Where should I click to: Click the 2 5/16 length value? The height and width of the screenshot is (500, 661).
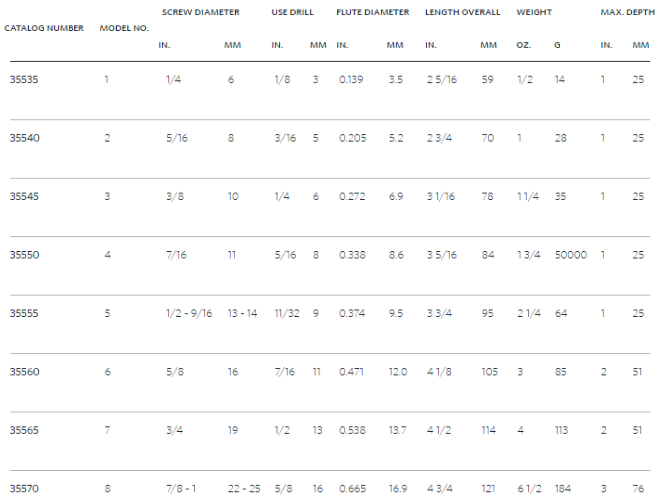[x=442, y=80]
